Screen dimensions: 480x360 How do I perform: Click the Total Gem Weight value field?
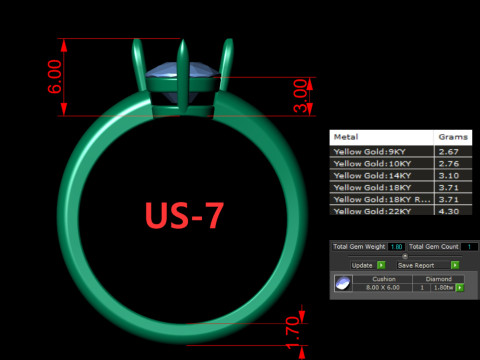(x=396, y=247)
